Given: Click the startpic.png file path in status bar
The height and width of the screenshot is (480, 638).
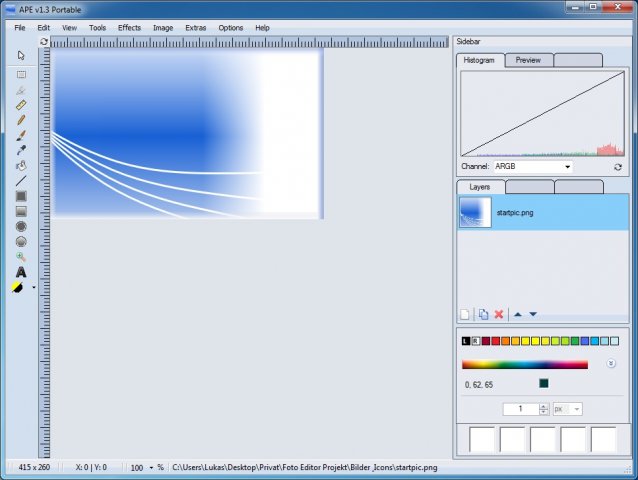Looking at the screenshot, I should [x=305, y=467].
